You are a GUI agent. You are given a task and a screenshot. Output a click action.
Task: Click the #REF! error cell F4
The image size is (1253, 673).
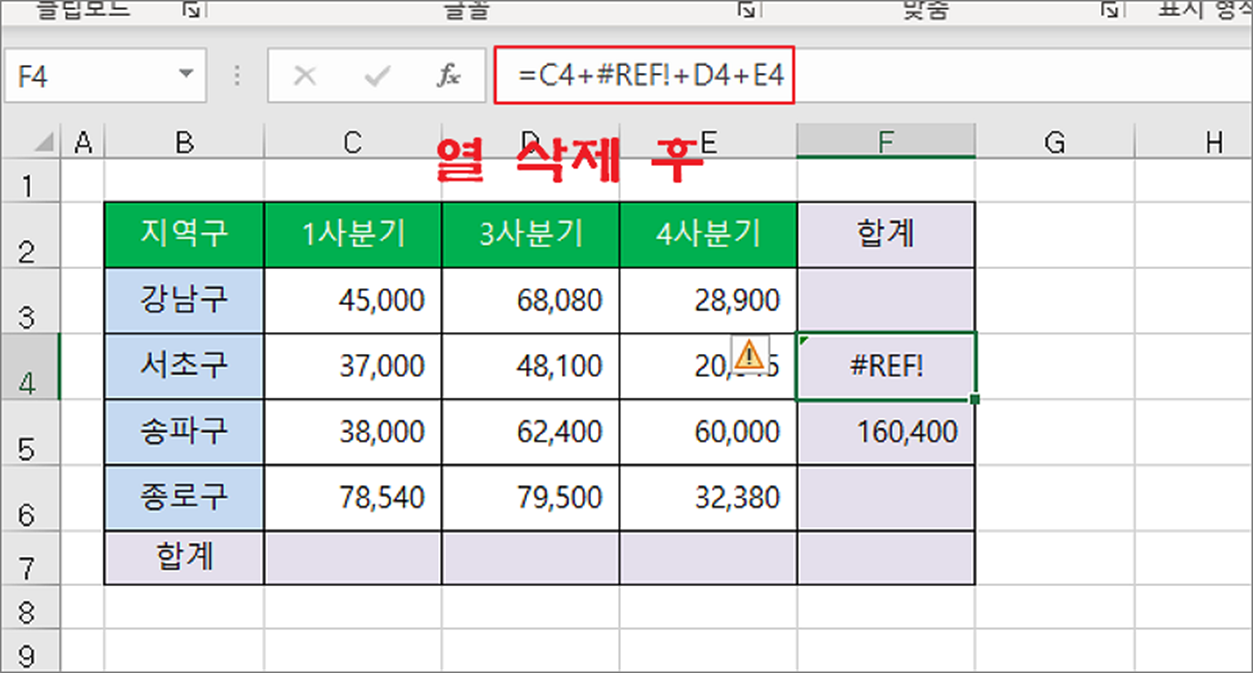(886, 366)
